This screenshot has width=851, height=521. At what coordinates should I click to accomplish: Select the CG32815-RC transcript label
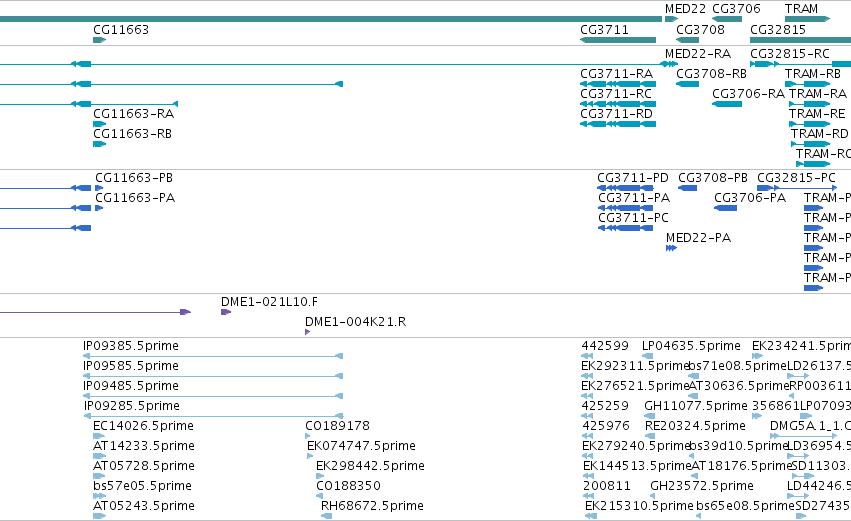click(790, 54)
